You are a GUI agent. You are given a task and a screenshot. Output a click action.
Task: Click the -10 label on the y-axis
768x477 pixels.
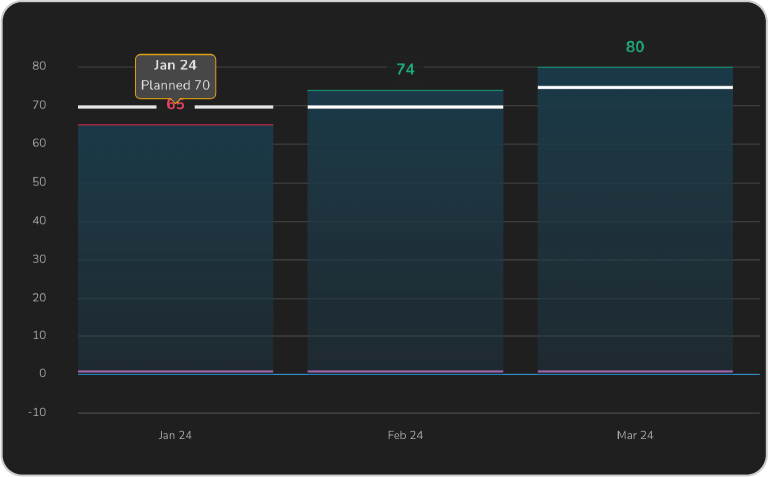(37, 413)
